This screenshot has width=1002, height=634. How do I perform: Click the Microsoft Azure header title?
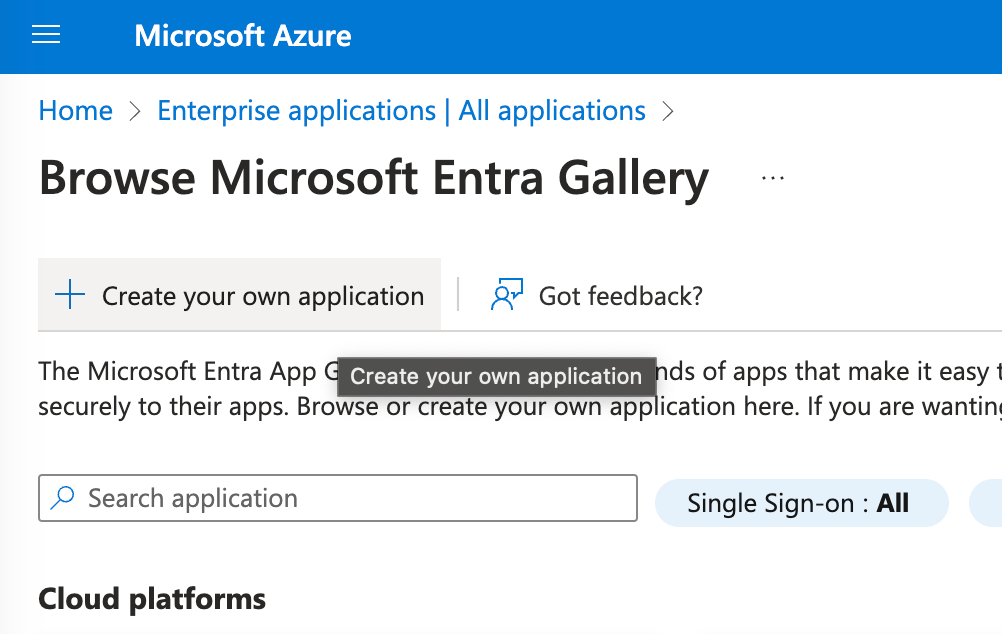(x=243, y=37)
